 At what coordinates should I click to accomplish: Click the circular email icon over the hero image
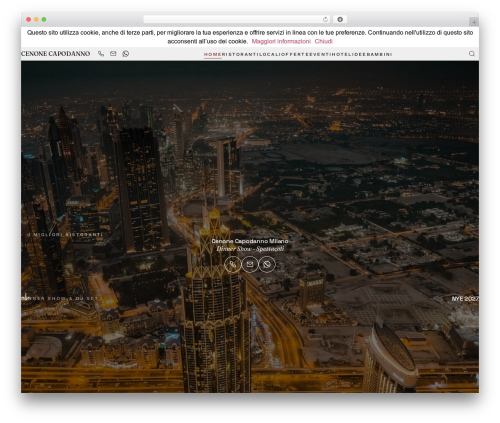[250, 264]
